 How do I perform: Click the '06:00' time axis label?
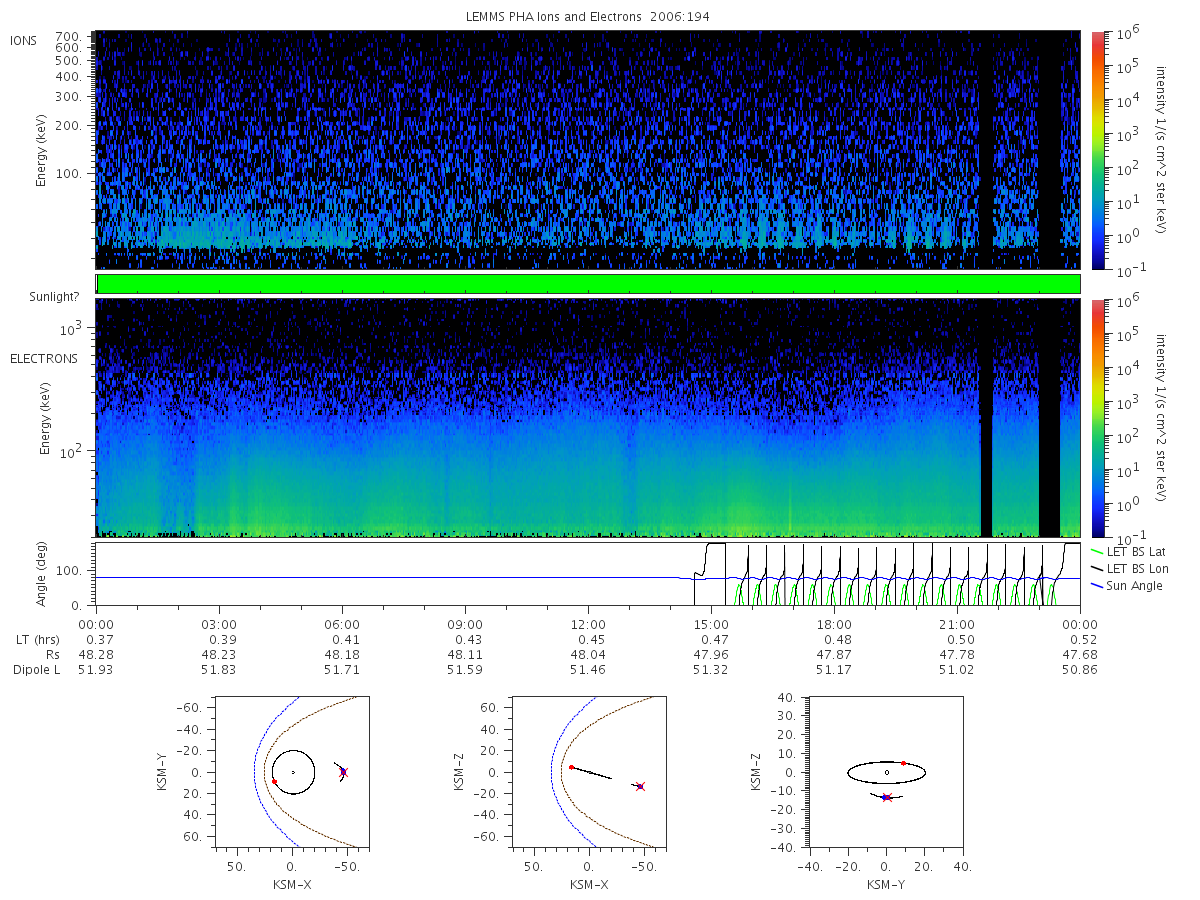coord(342,624)
